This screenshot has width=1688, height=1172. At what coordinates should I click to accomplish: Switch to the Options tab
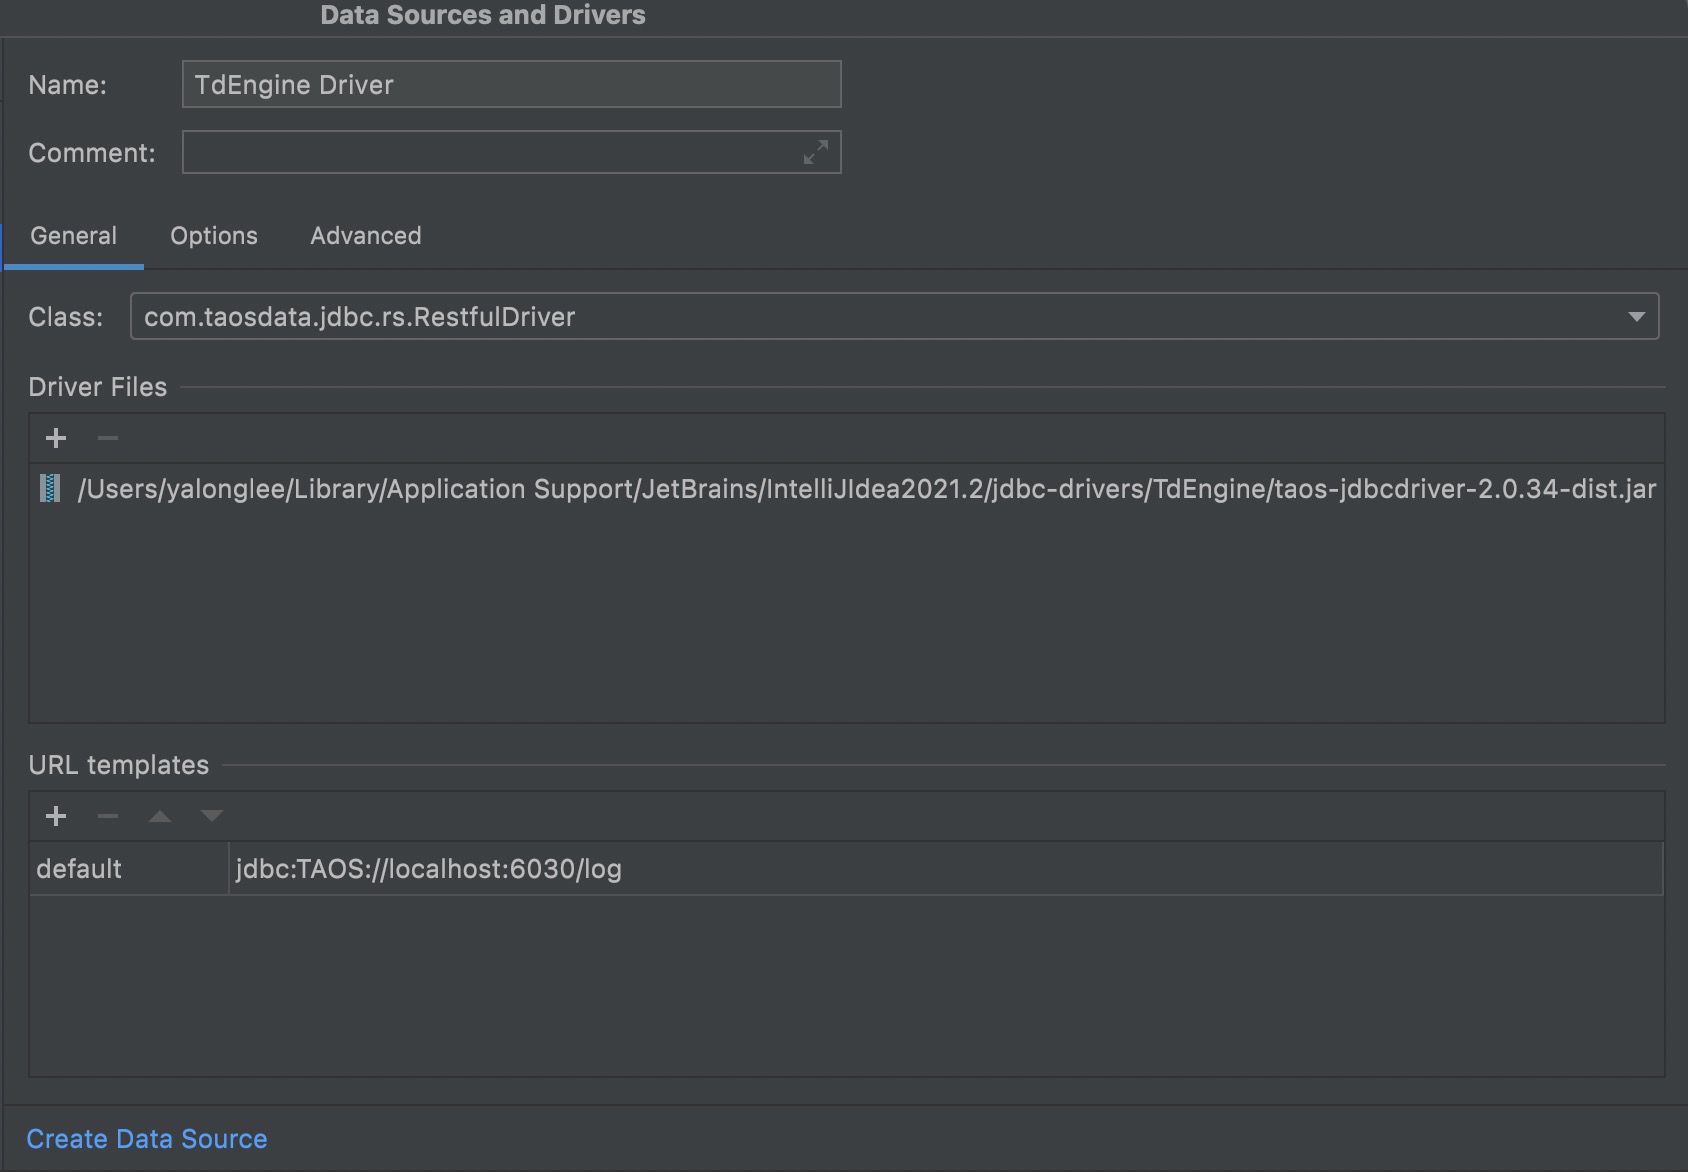(x=213, y=235)
